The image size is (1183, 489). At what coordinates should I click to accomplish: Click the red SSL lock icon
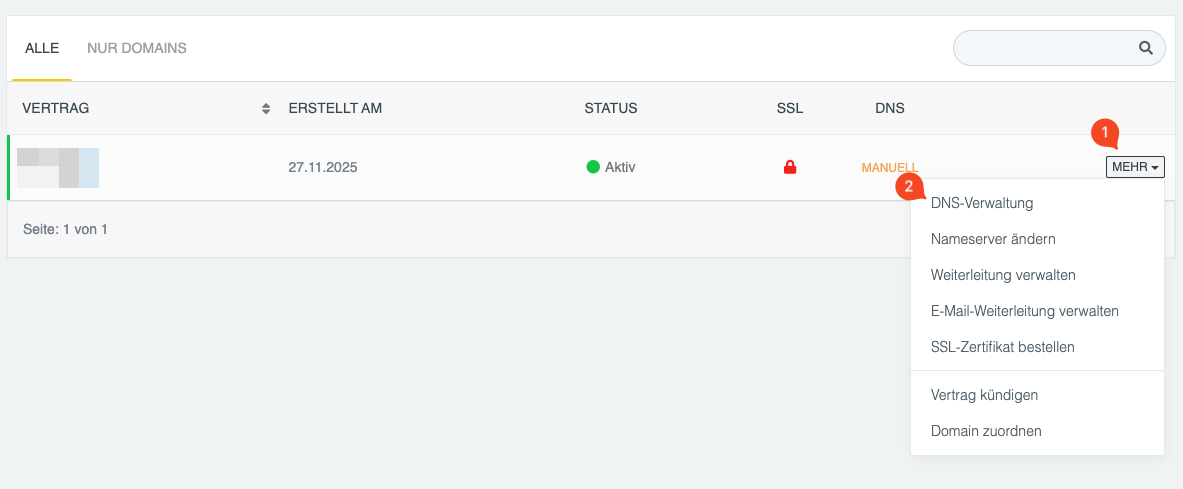coord(790,168)
